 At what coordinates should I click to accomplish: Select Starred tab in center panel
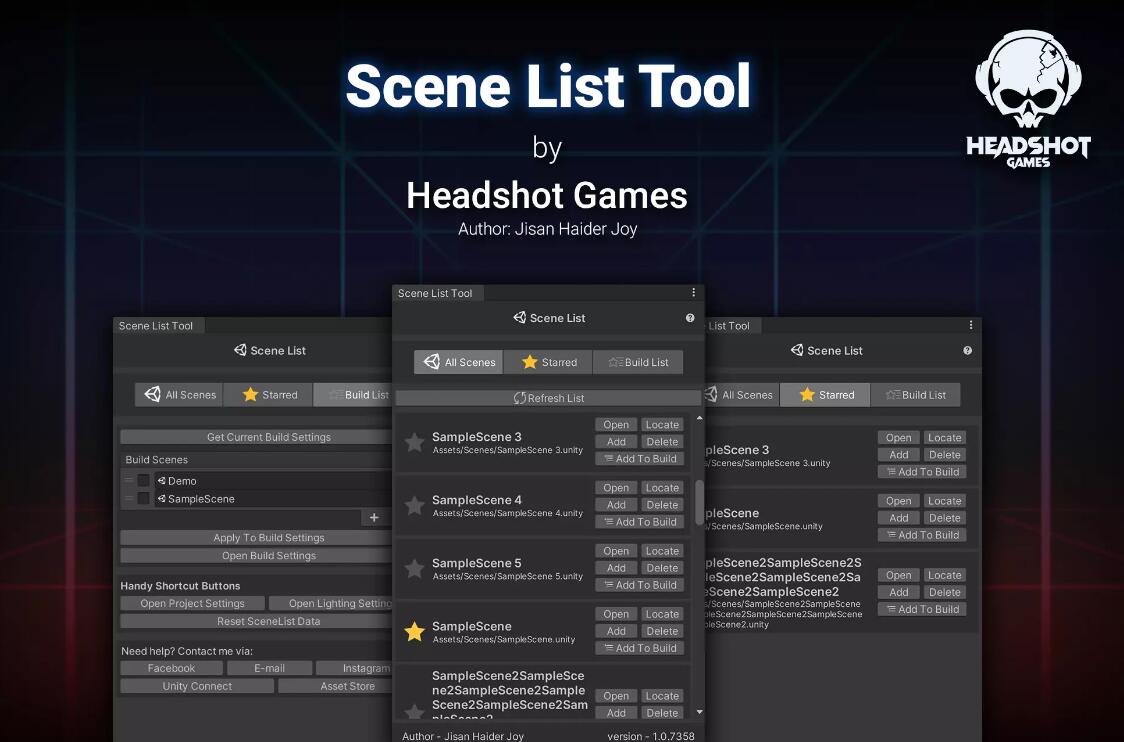[x=548, y=362]
